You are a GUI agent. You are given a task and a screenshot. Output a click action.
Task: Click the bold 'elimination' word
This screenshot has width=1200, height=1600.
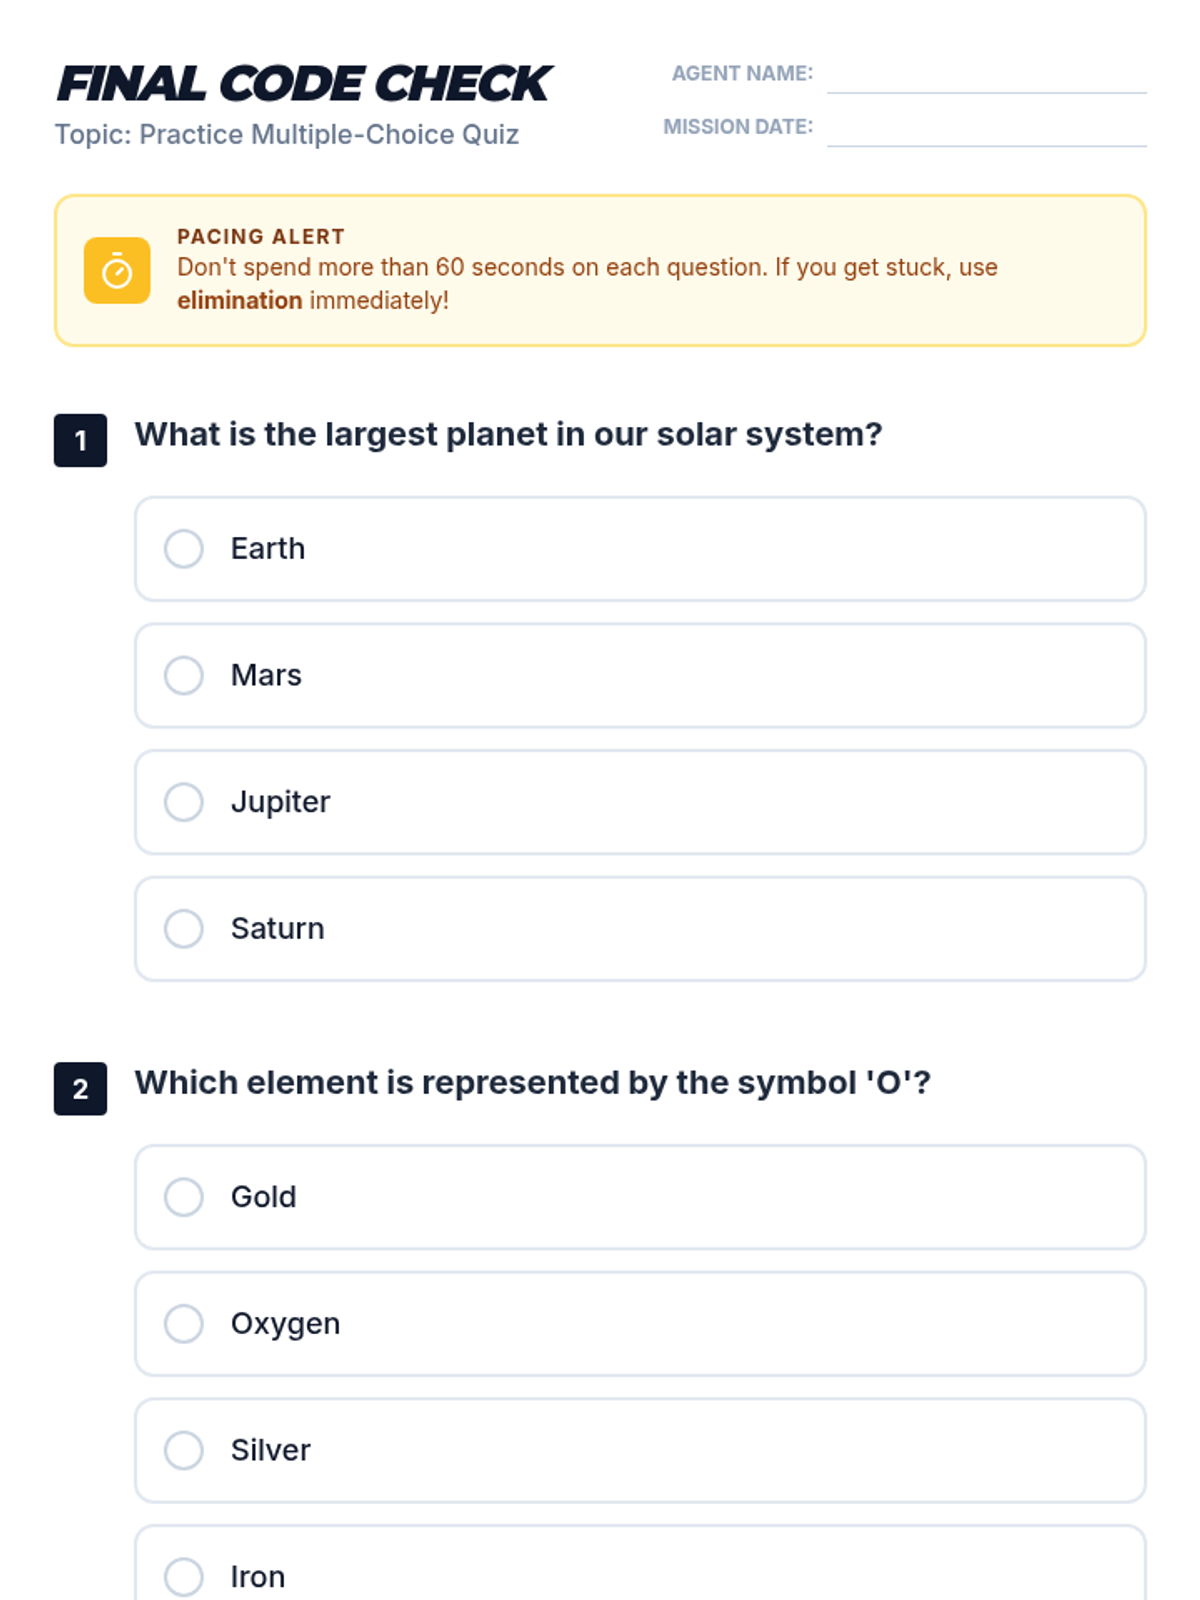click(239, 301)
